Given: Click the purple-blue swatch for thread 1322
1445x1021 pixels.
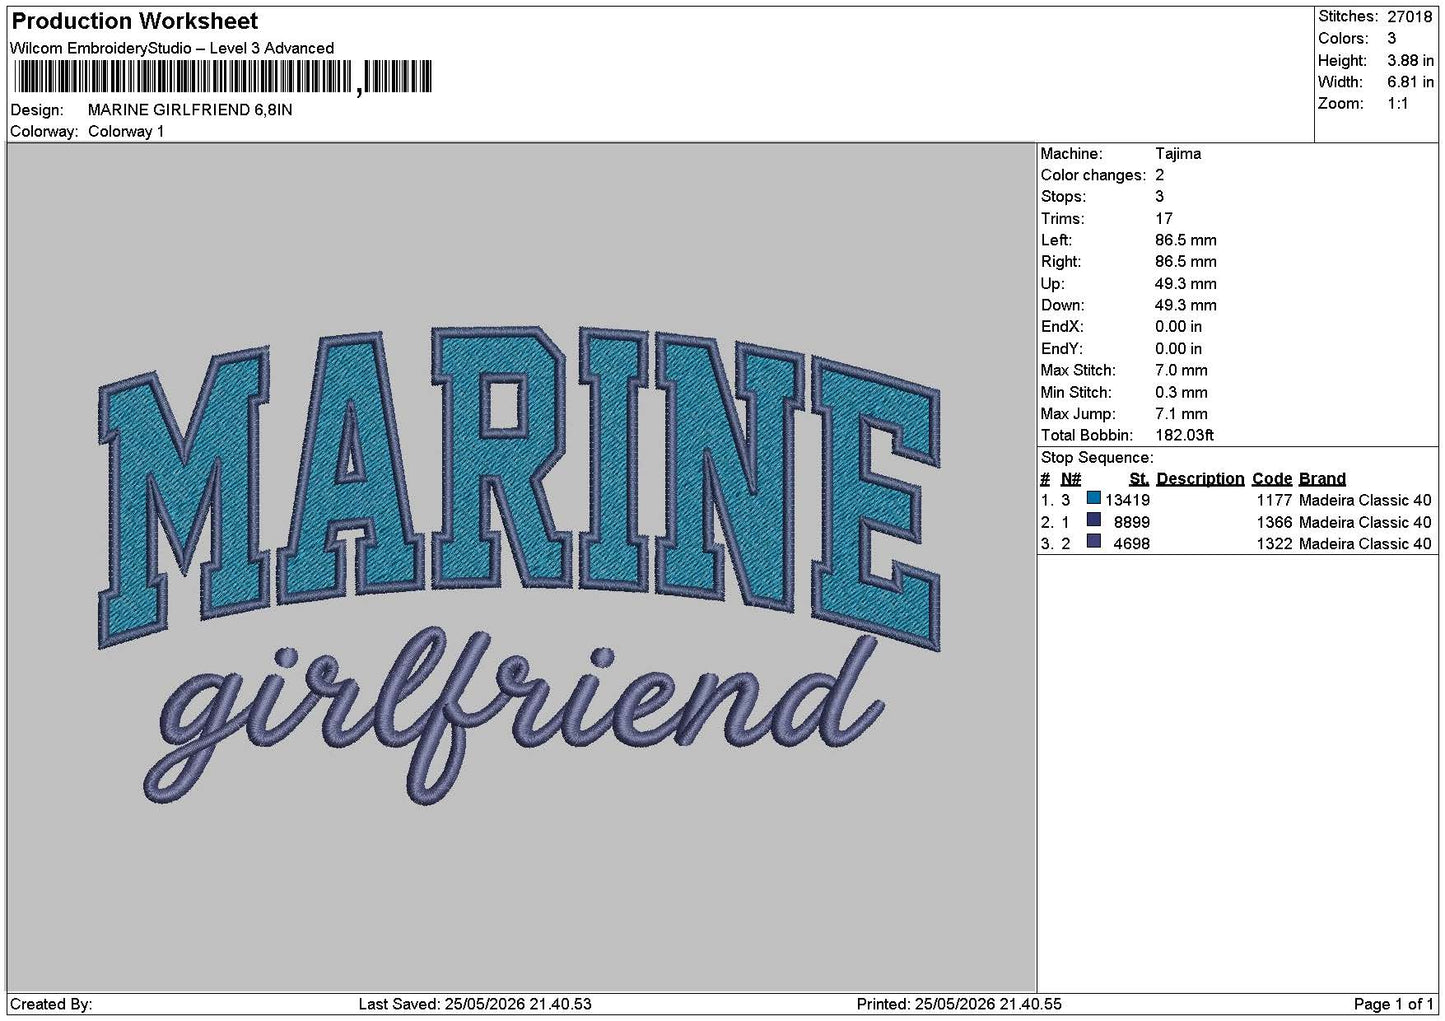Looking at the screenshot, I should (x=1094, y=543).
